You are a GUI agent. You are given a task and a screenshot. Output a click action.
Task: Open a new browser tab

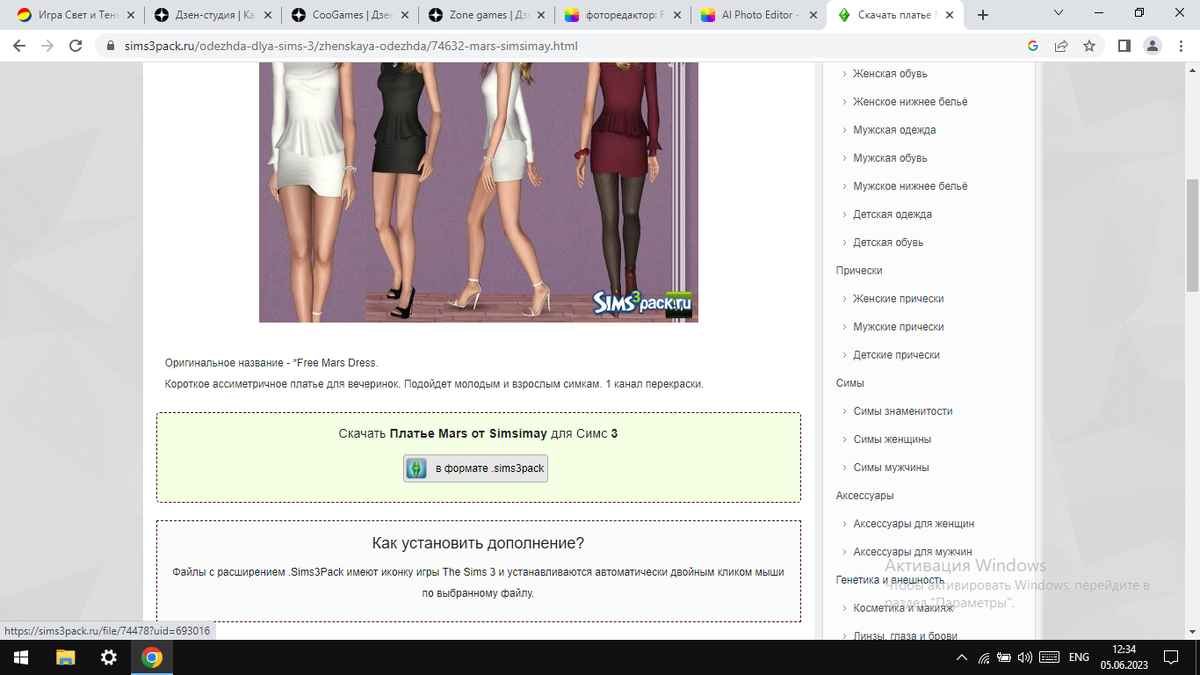(x=983, y=15)
